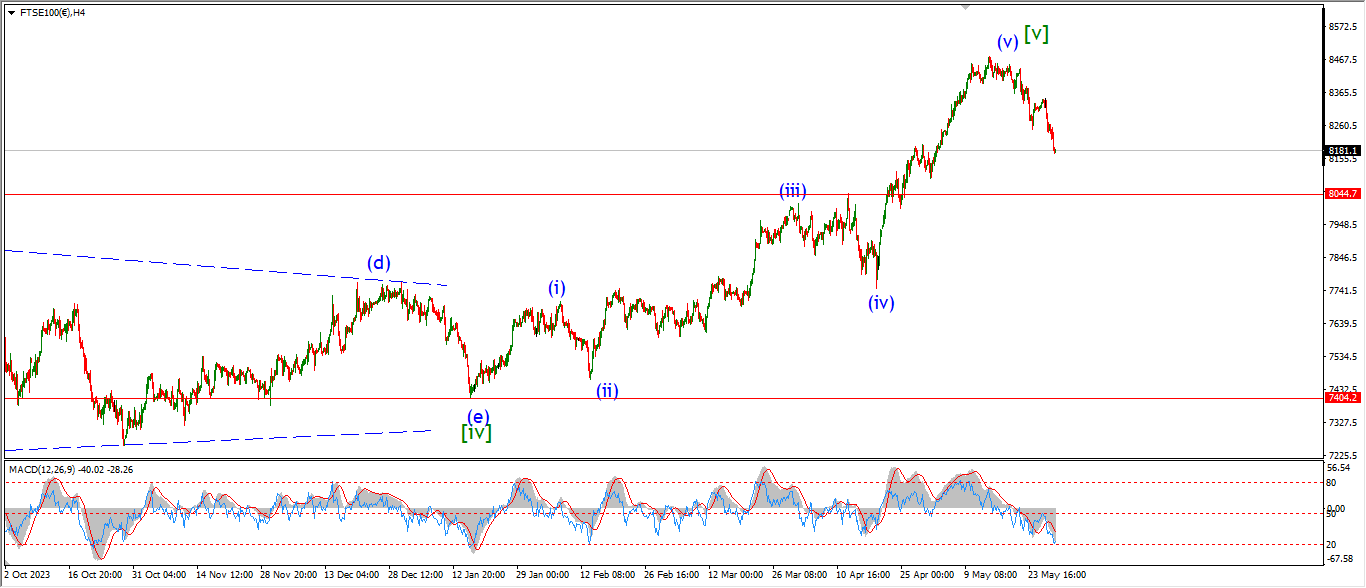Viewport: 1366px width, 588px height.
Task: Select the green [iv] wave label
Action: click(476, 433)
